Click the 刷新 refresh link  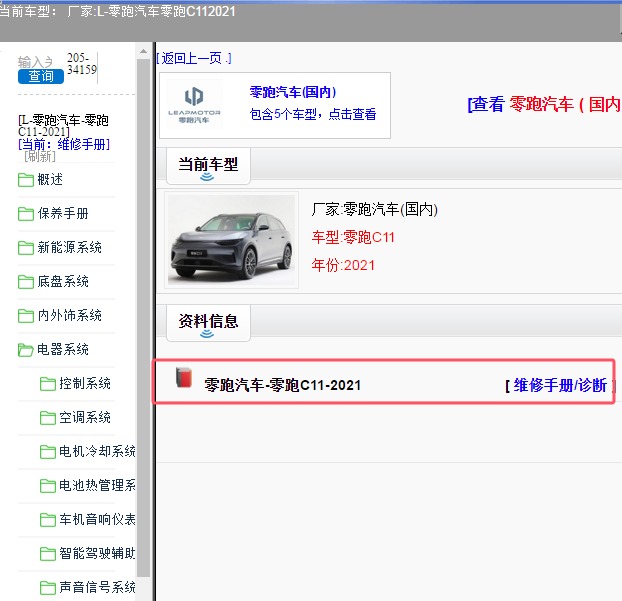click(x=40, y=156)
